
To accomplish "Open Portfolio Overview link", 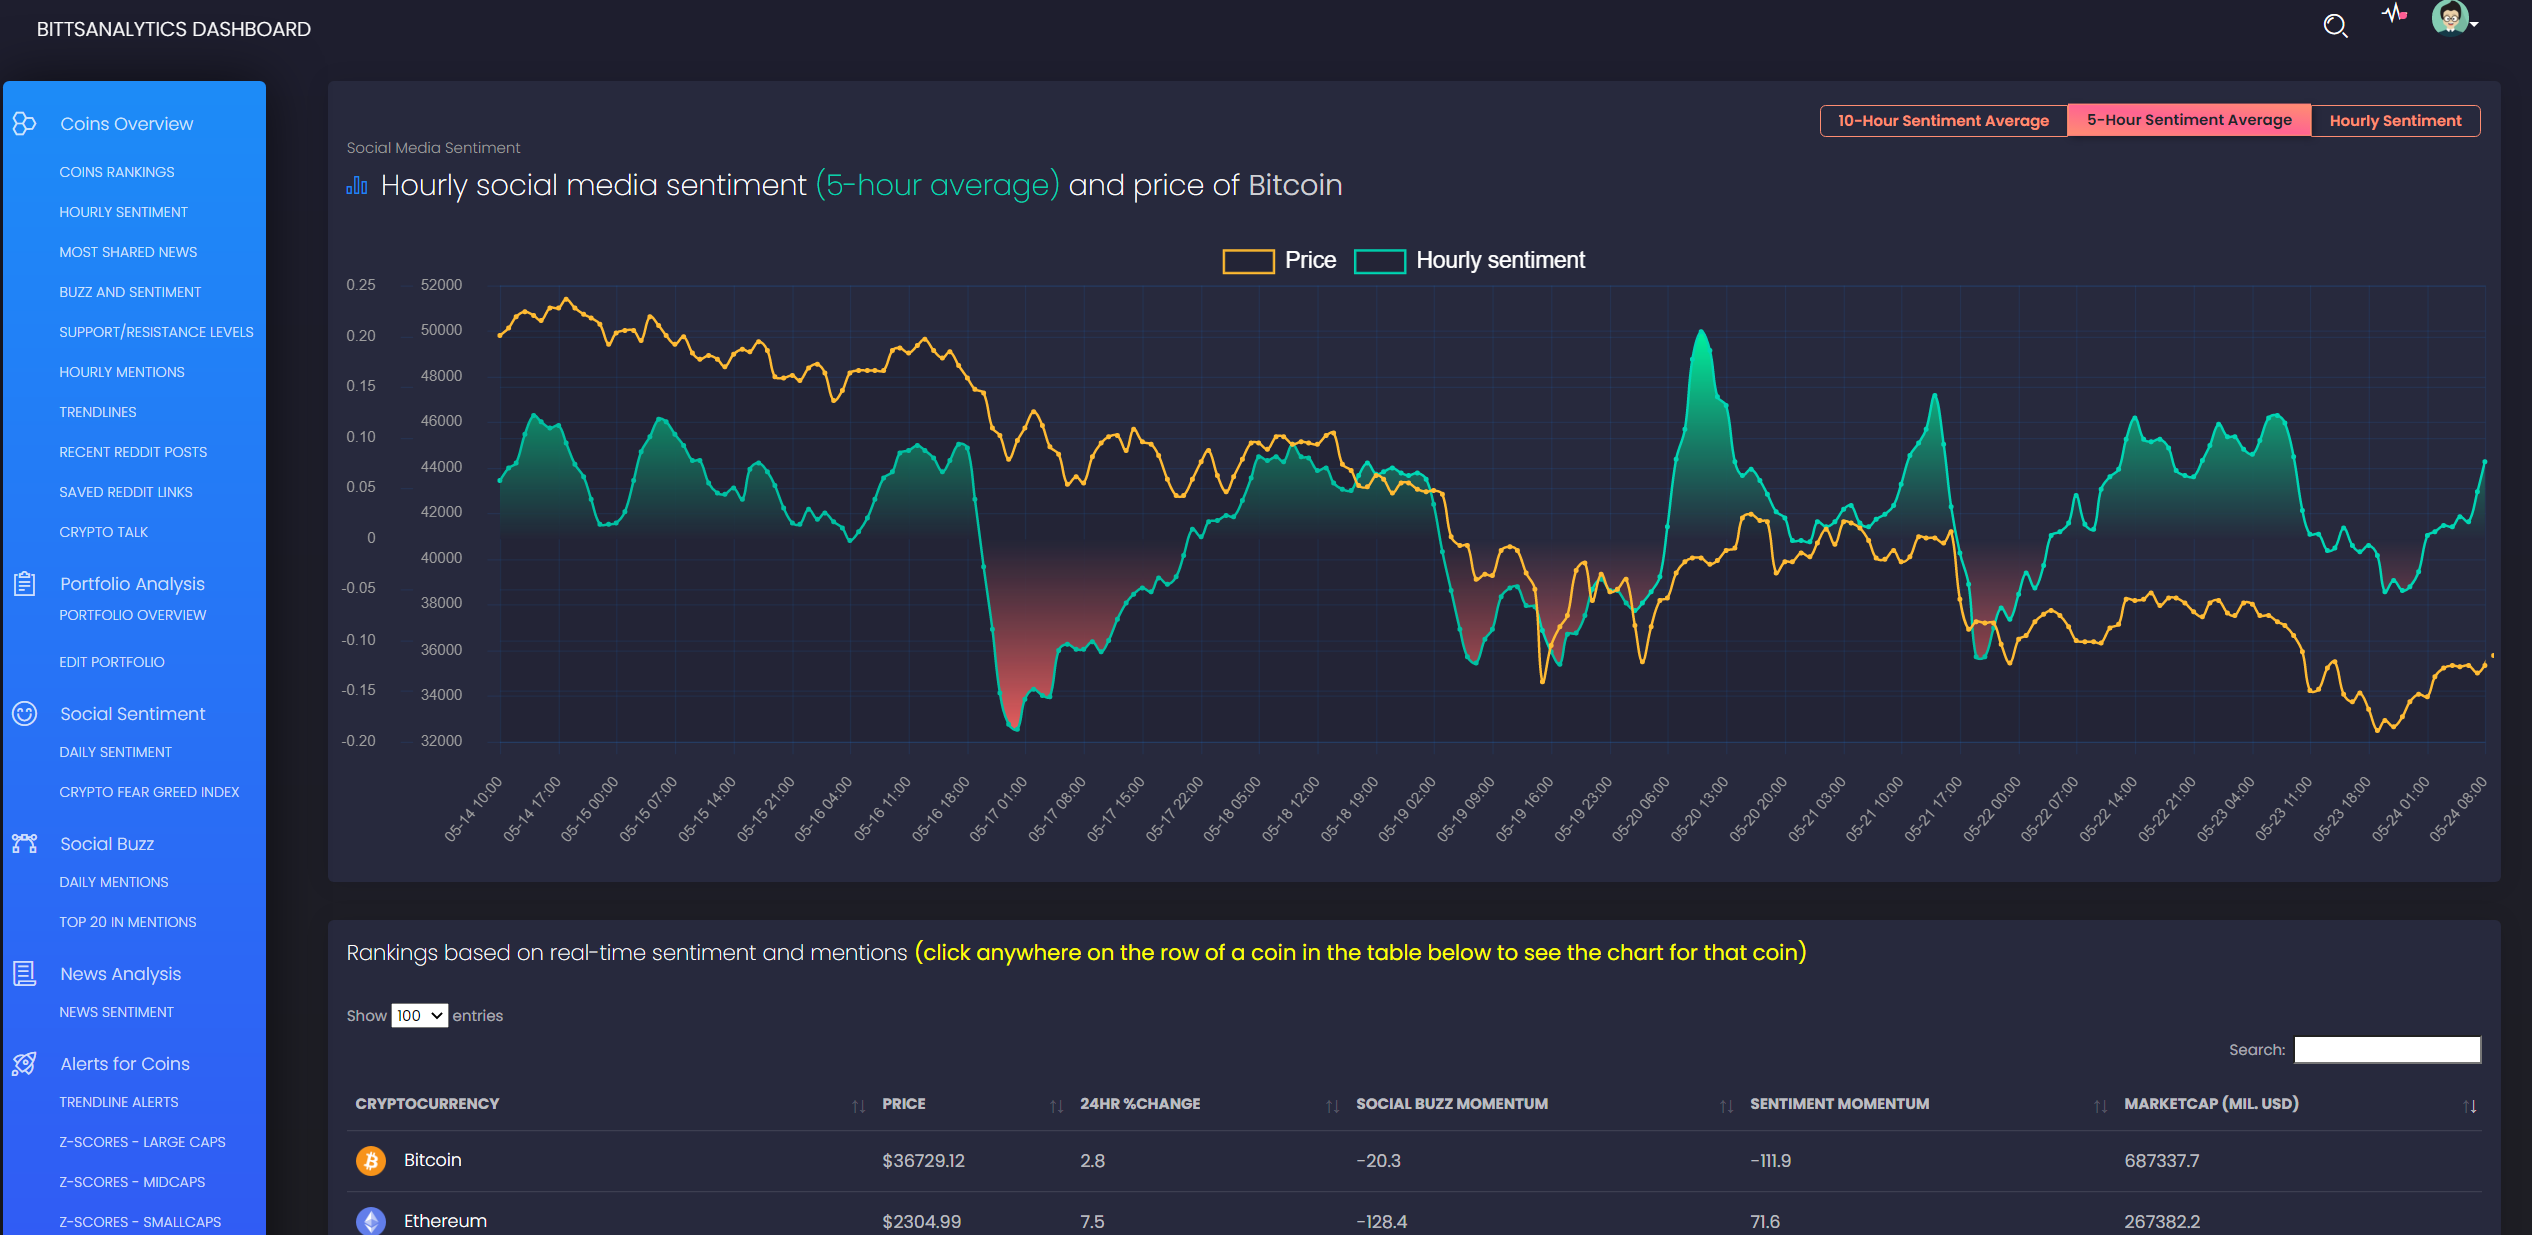I will point(133,615).
